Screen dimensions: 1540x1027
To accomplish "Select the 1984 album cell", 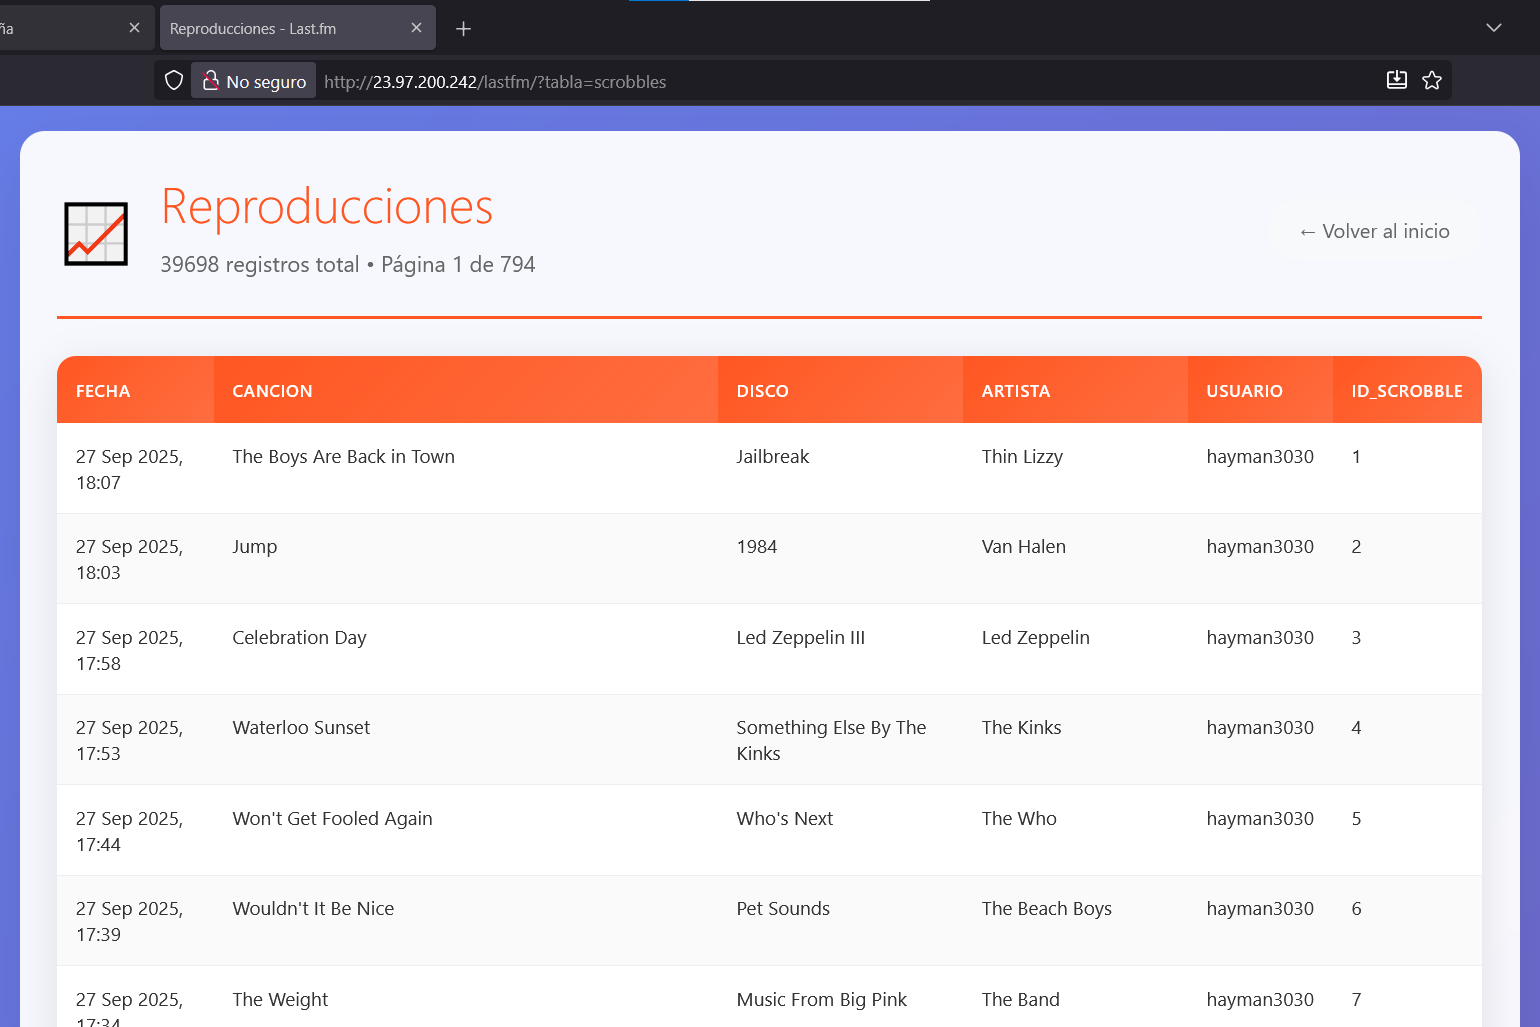I will pyautogui.click(x=756, y=547).
